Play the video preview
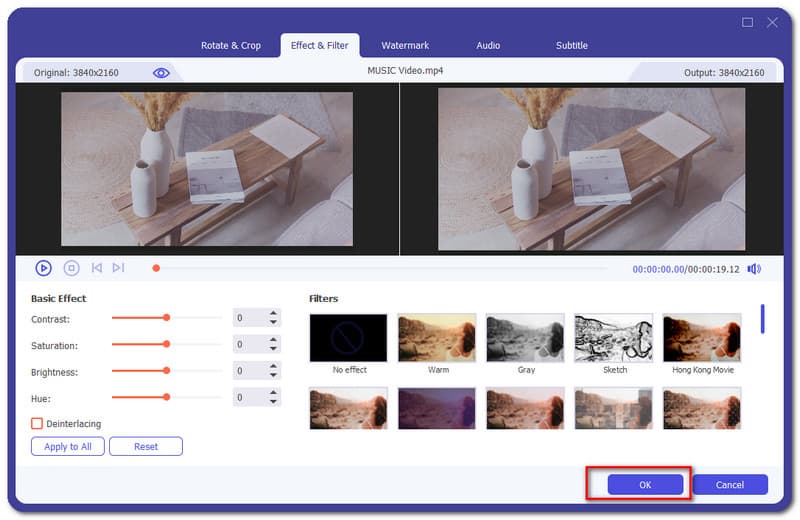The height and width of the screenshot is (520, 800). click(x=43, y=268)
